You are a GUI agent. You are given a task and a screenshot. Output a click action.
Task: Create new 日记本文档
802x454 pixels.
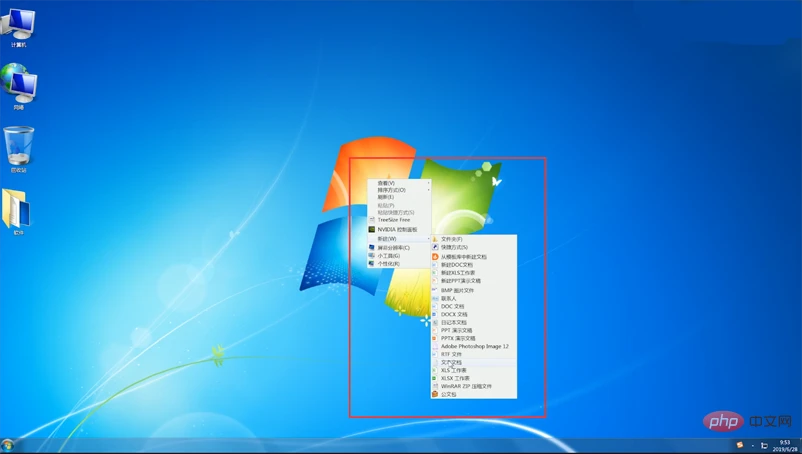coord(474,323)
